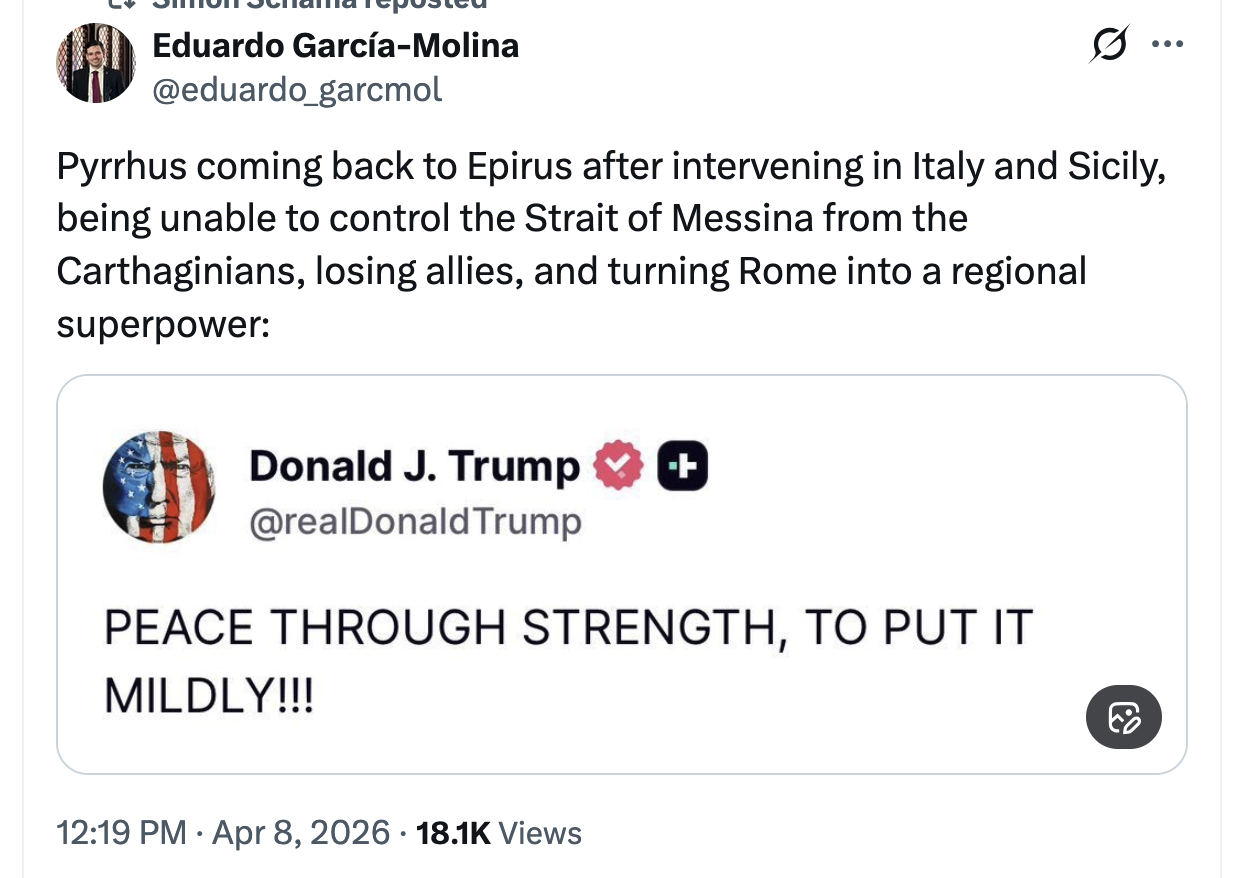The height and width of the screenshot is (878, 1242).
Task: Open Grok actions for this post
Action: click(x=1108, y=46)
